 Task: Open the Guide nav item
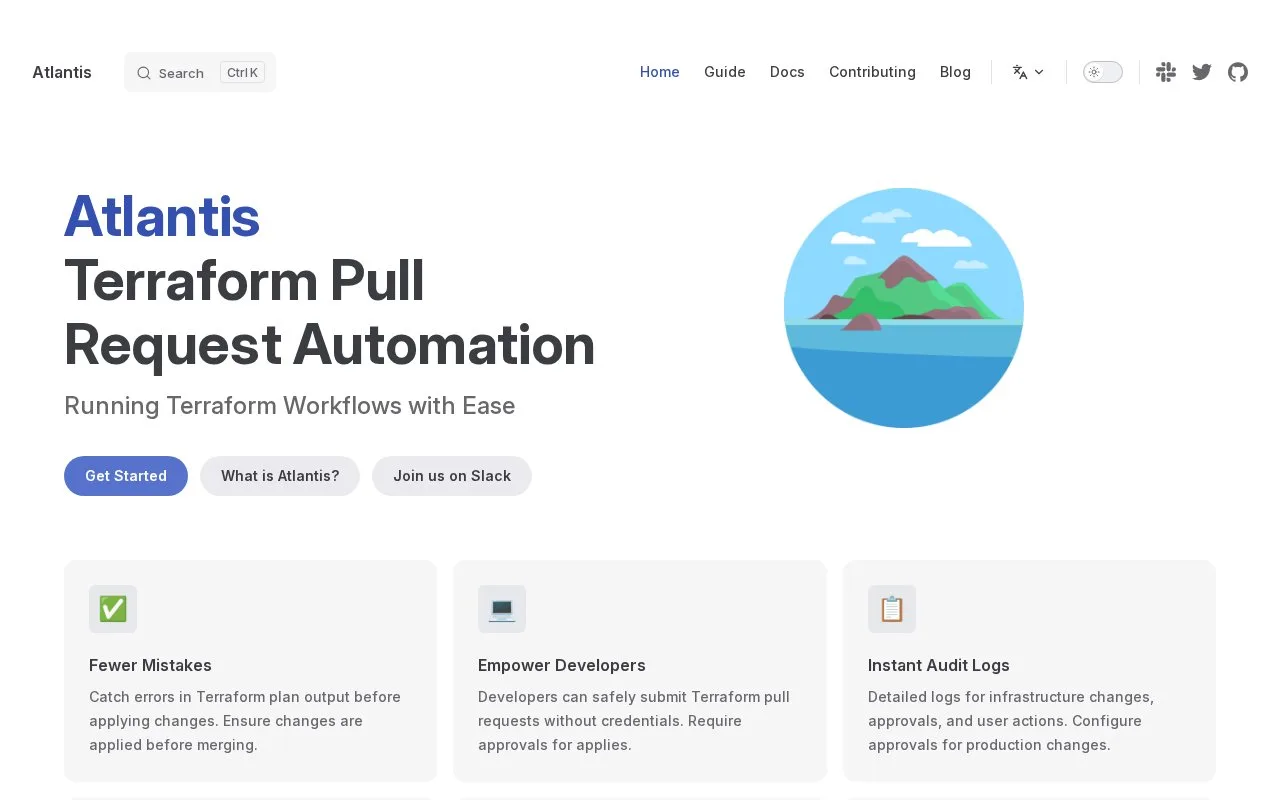point(725,72)
